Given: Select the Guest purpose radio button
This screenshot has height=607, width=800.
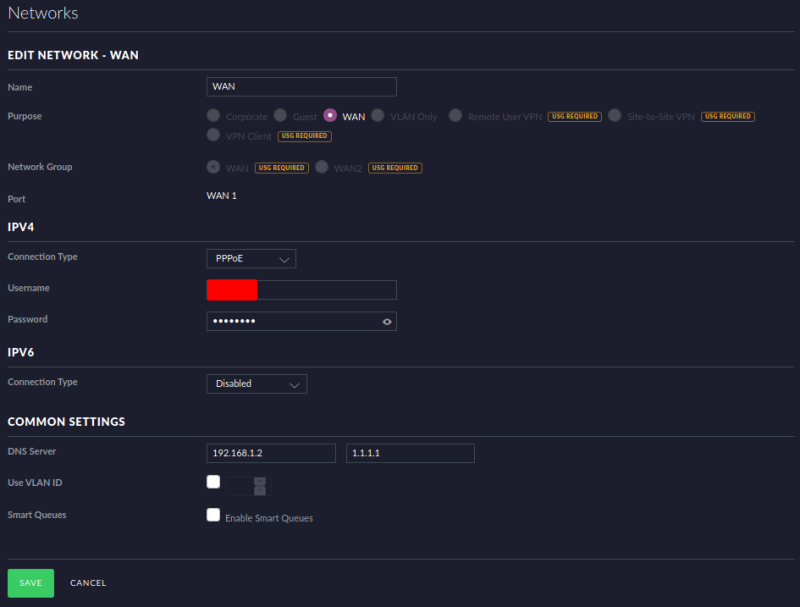Looking at the screenshot, I should click(280, 115).
